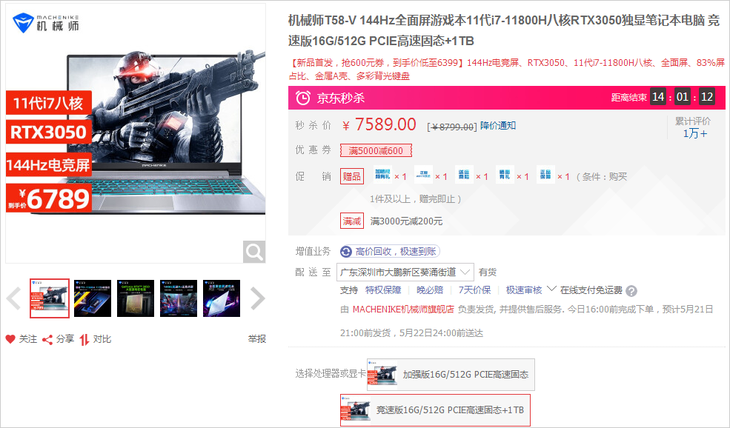Image resolution: width=730 pixels, height=428 pixels.
Task: Click the help question mark icon beside free shipping
Action: tap(631, 291)
